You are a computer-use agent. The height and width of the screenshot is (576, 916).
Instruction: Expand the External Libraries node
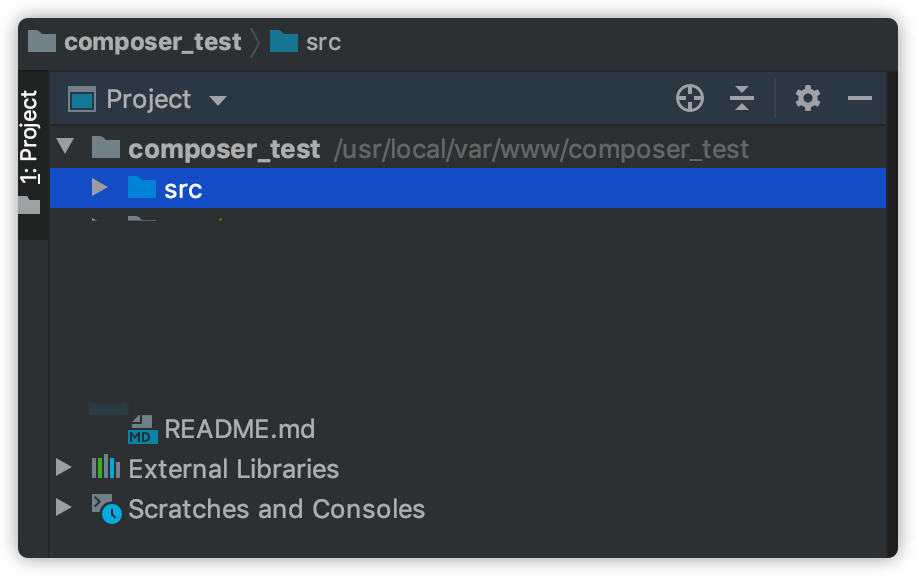point(64,468)
